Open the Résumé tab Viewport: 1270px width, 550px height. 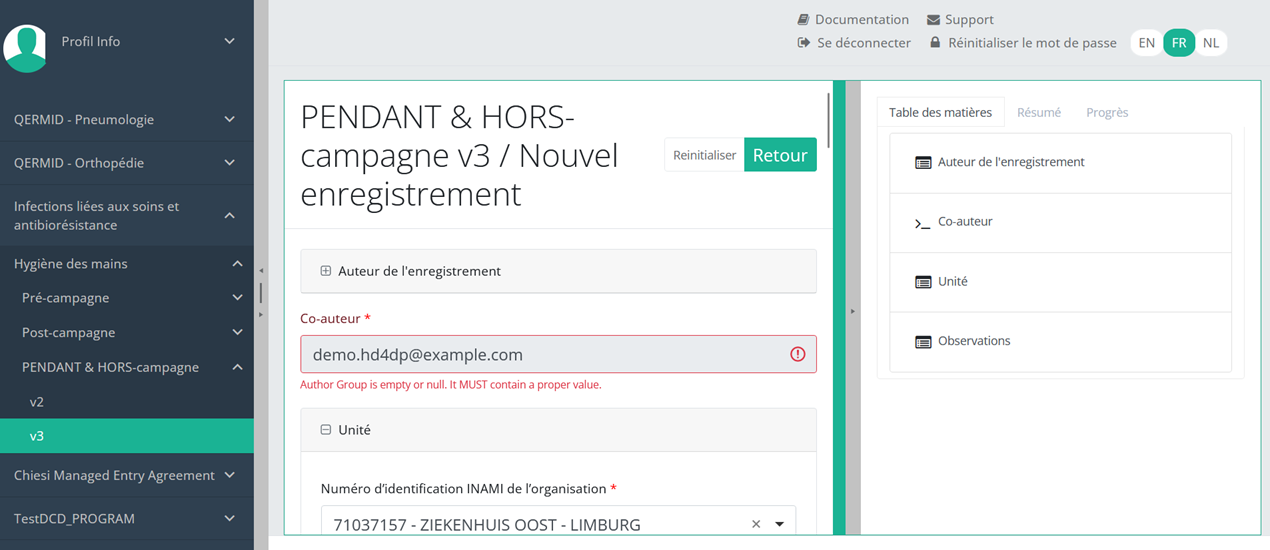1039,113
